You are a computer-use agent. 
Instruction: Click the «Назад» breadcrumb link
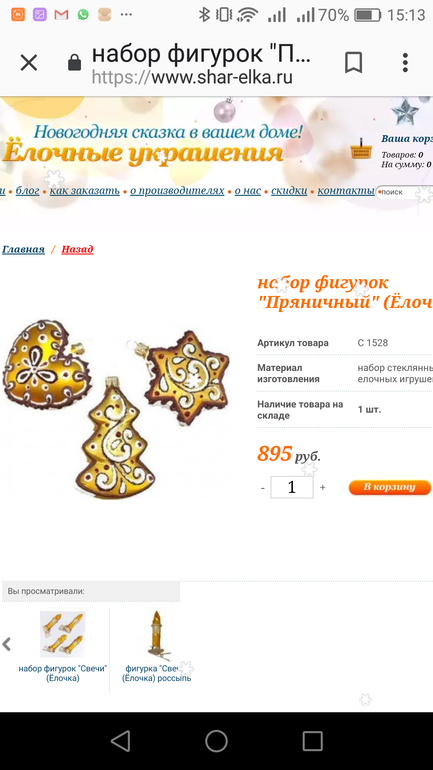77,249
